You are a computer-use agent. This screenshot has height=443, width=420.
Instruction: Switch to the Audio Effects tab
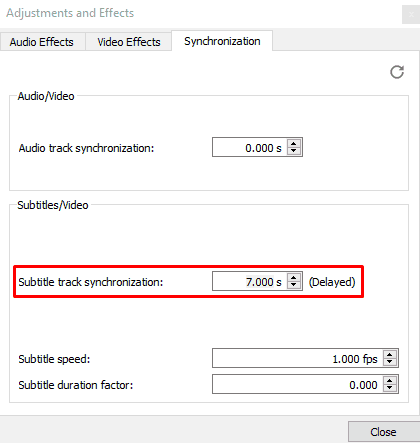[x=42, y=42]
